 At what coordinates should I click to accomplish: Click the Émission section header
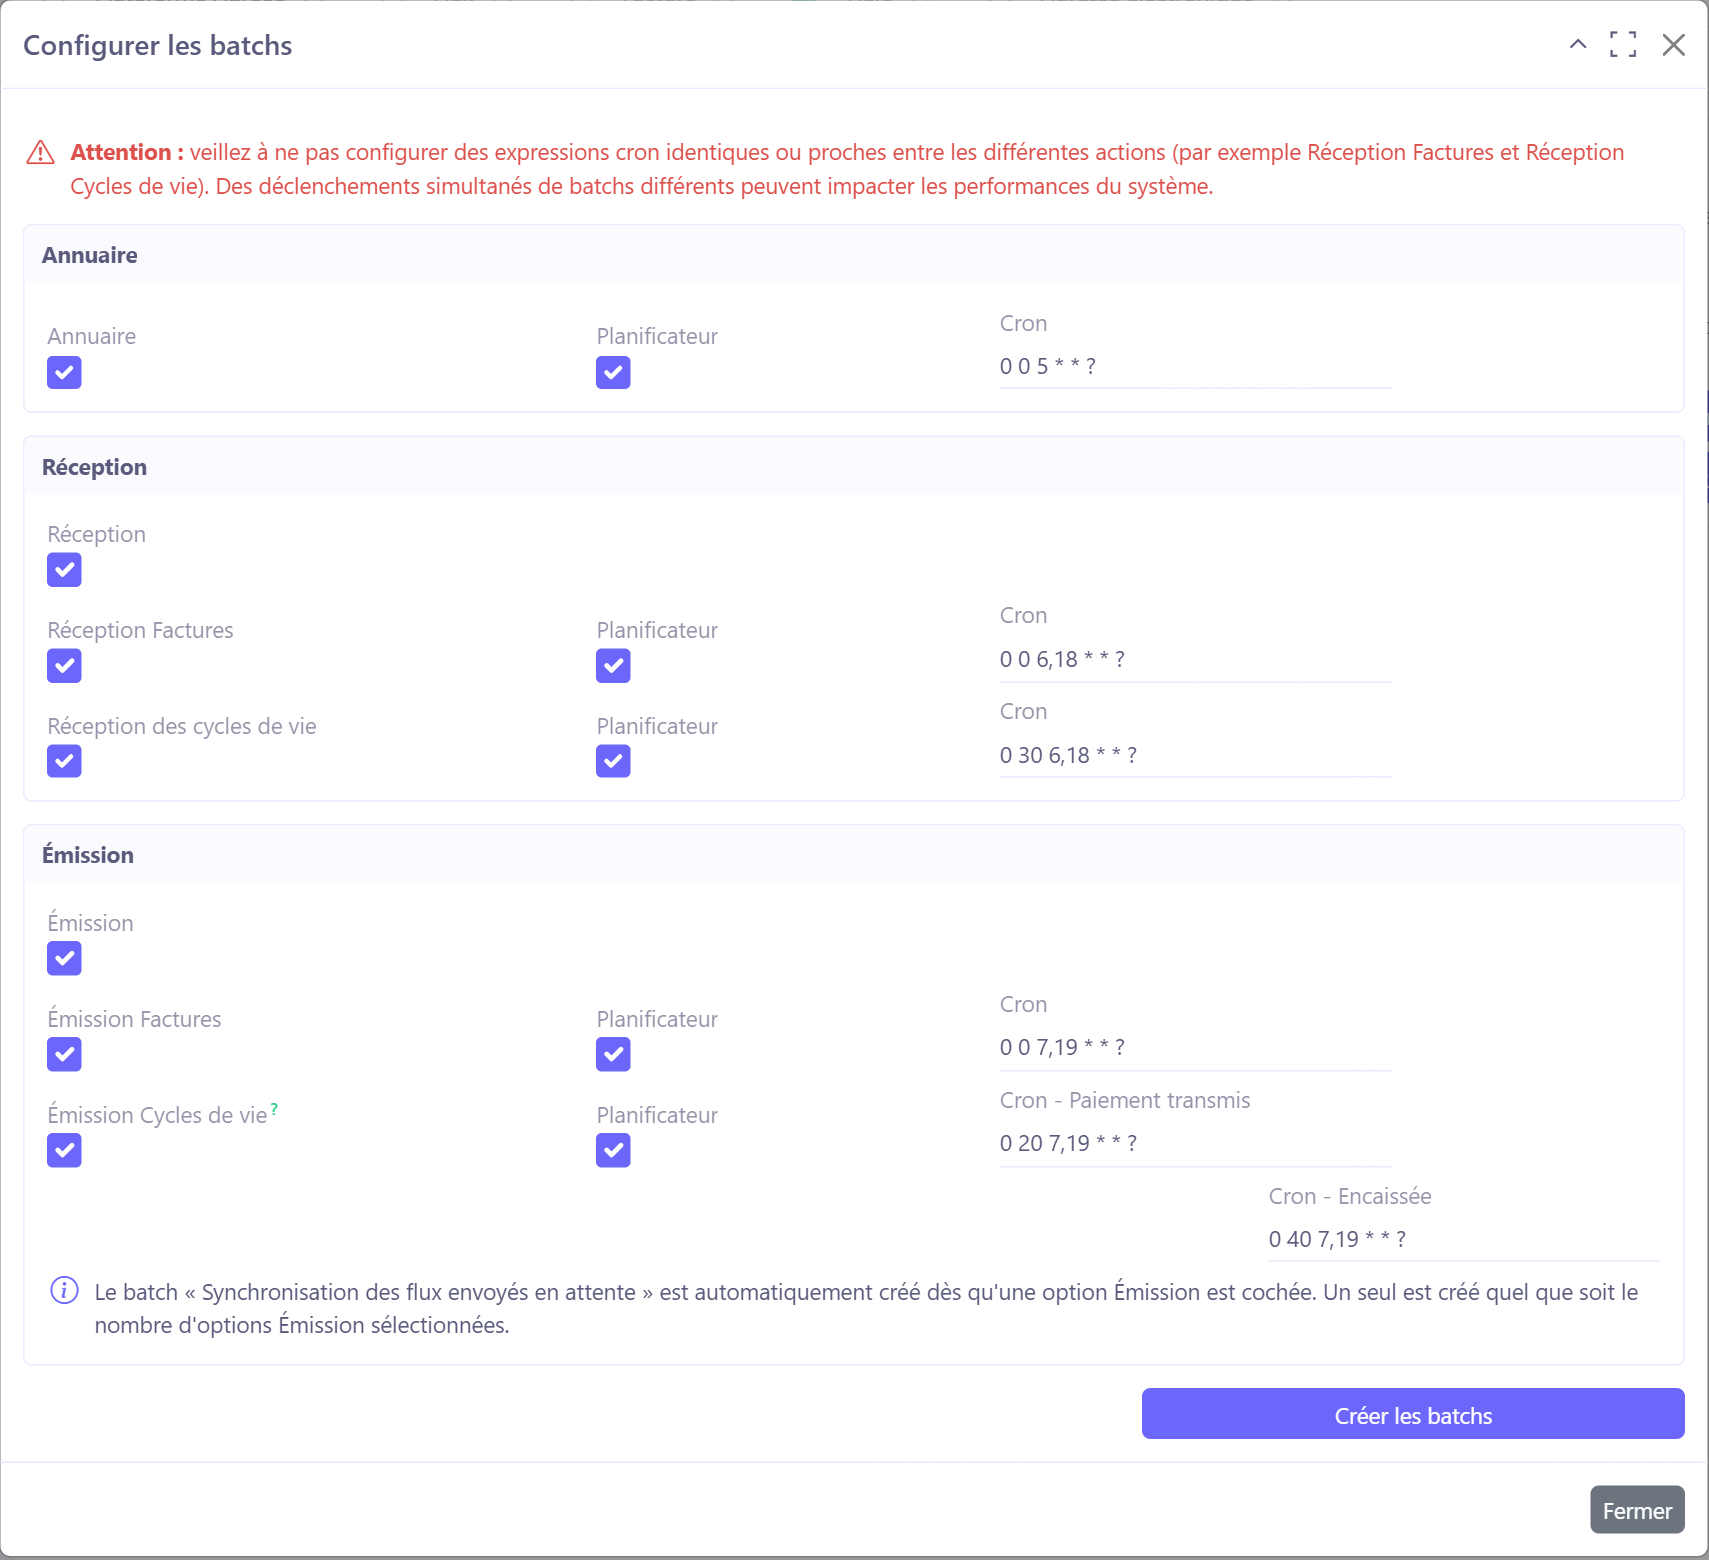(x=854, y=855)
